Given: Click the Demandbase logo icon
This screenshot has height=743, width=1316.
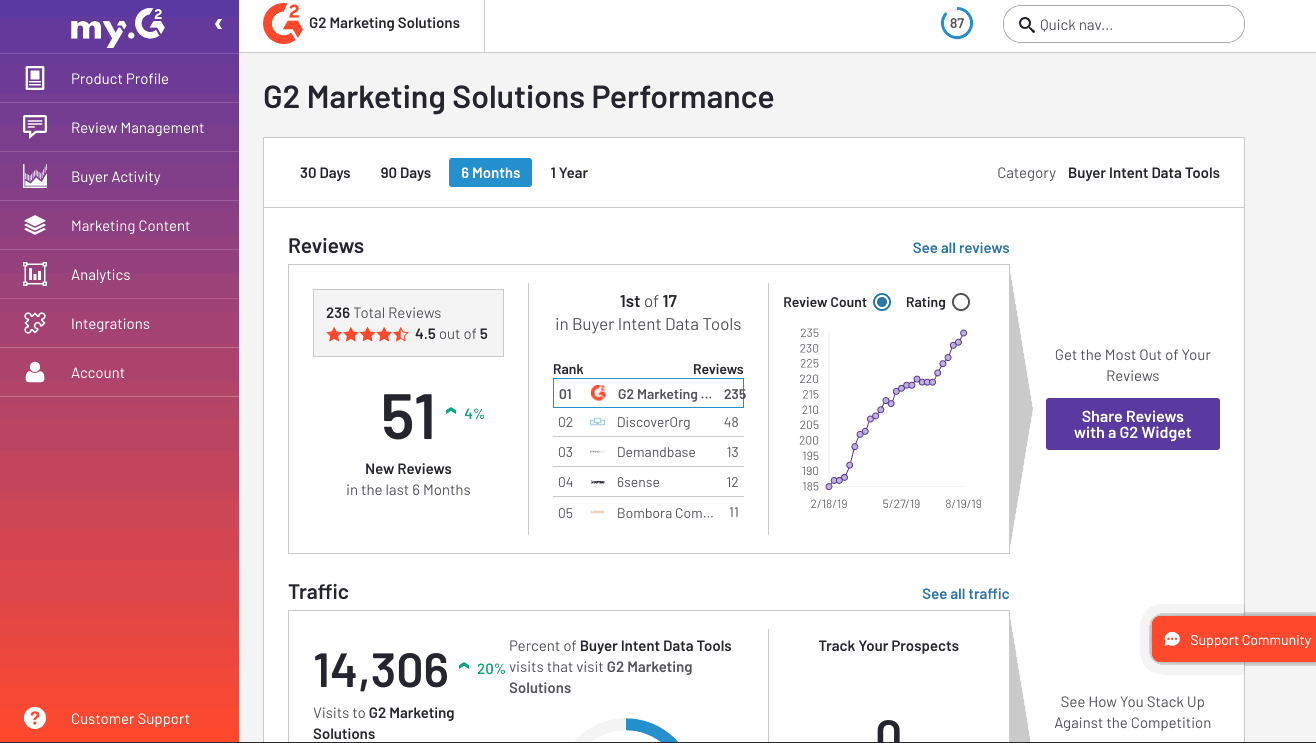Looking at the screenshot, I should click(x=597, y=452).
